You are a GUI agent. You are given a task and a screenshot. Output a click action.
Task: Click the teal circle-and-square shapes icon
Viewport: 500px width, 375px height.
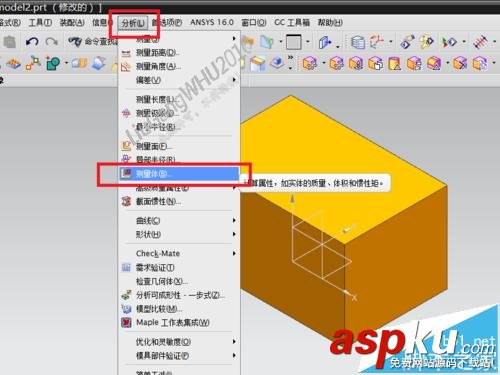coord(53,63)
